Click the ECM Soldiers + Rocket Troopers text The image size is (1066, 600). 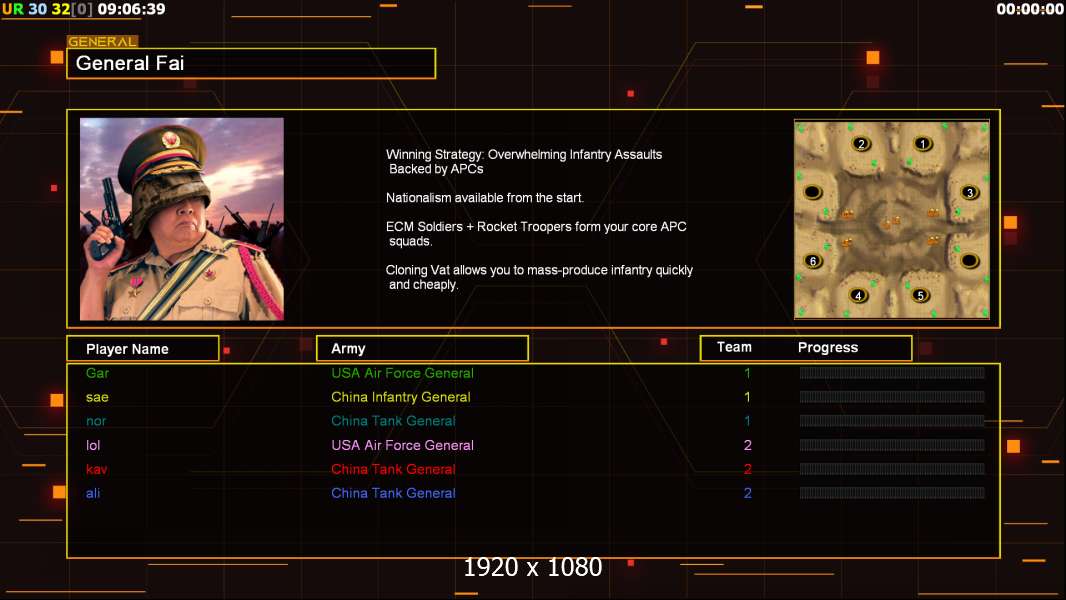click(x=536, y=234)
